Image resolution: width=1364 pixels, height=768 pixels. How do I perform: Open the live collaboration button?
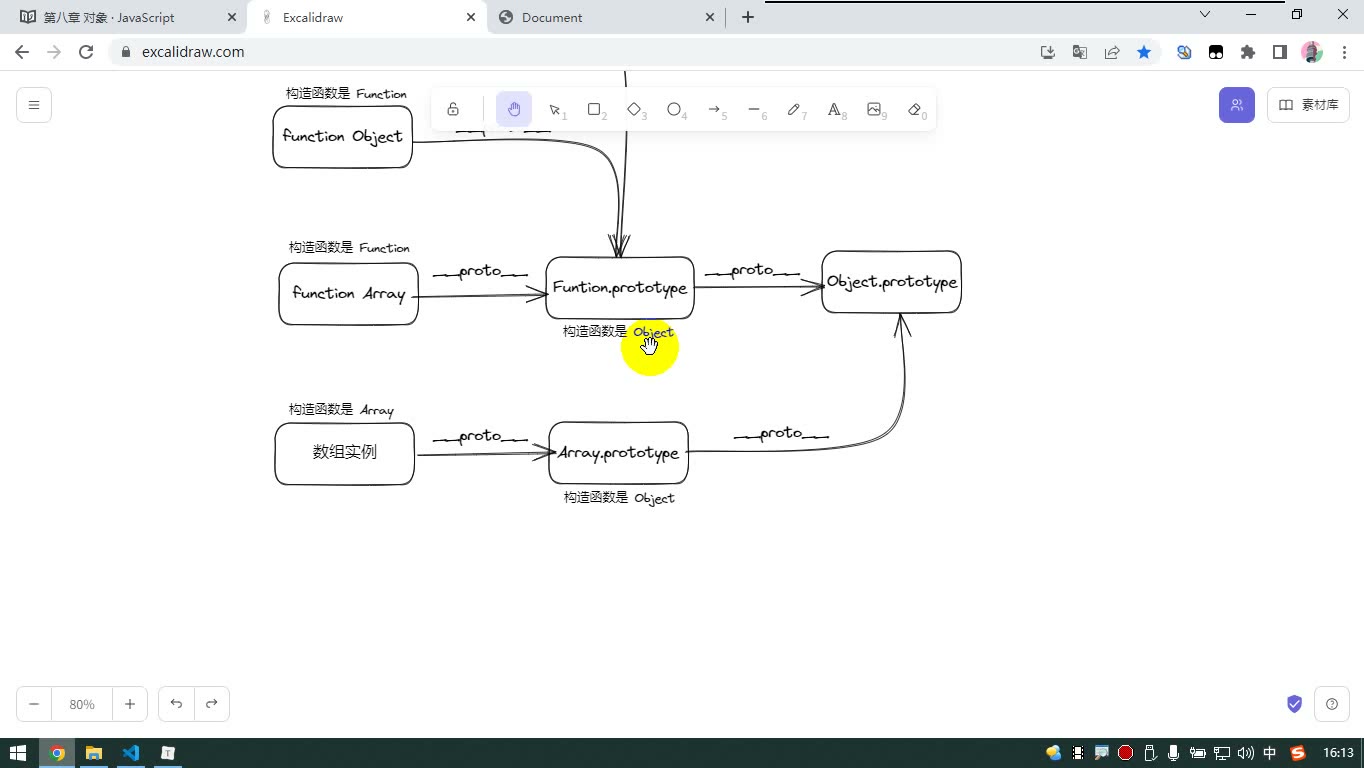click(x=1237, y=105)
